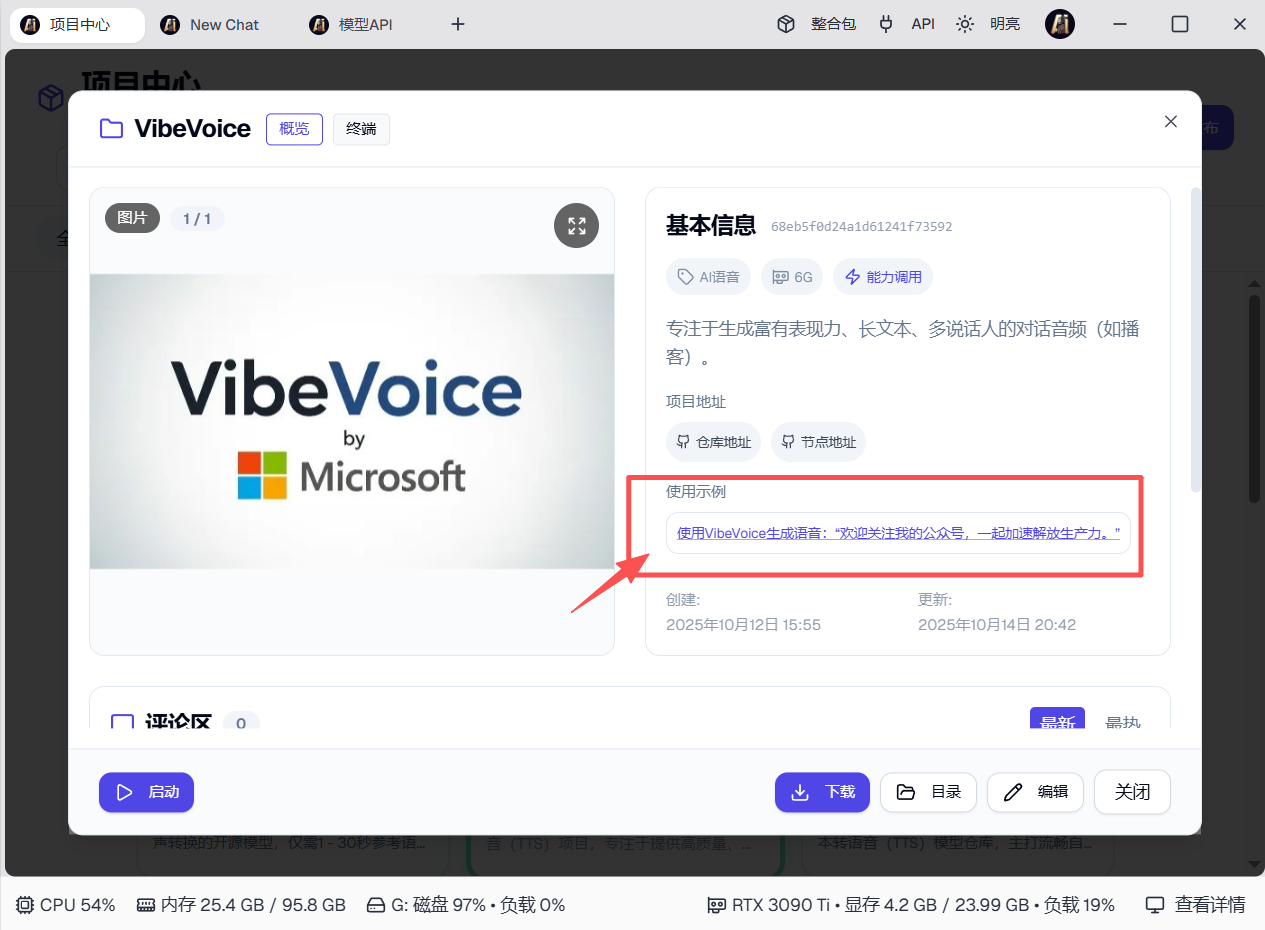Image resolution: width=1265 pixels, height=930 pixels.
Task: Open the 节点地址 GitHub link
Action: click(818, 442)
